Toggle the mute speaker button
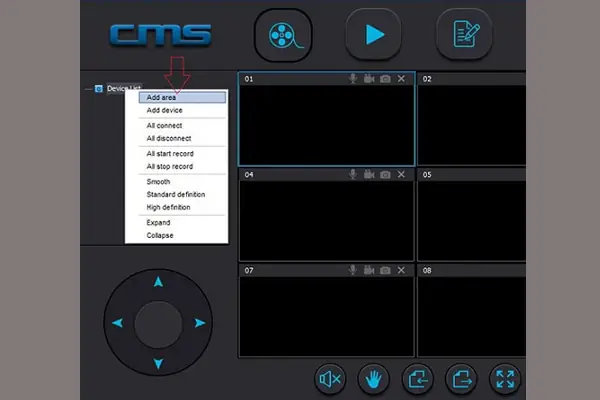600x400 pixels. click(x=330, y=379)
